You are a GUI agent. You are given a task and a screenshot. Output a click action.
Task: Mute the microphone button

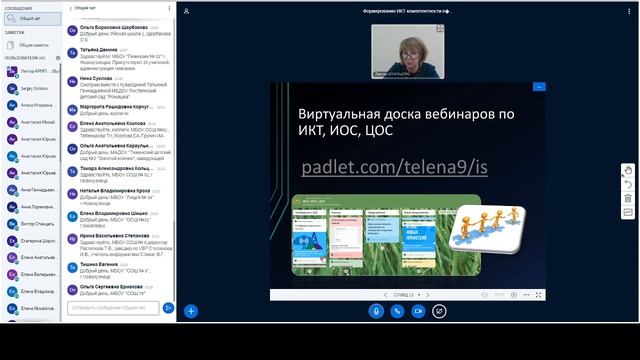(x=376, y=311)
